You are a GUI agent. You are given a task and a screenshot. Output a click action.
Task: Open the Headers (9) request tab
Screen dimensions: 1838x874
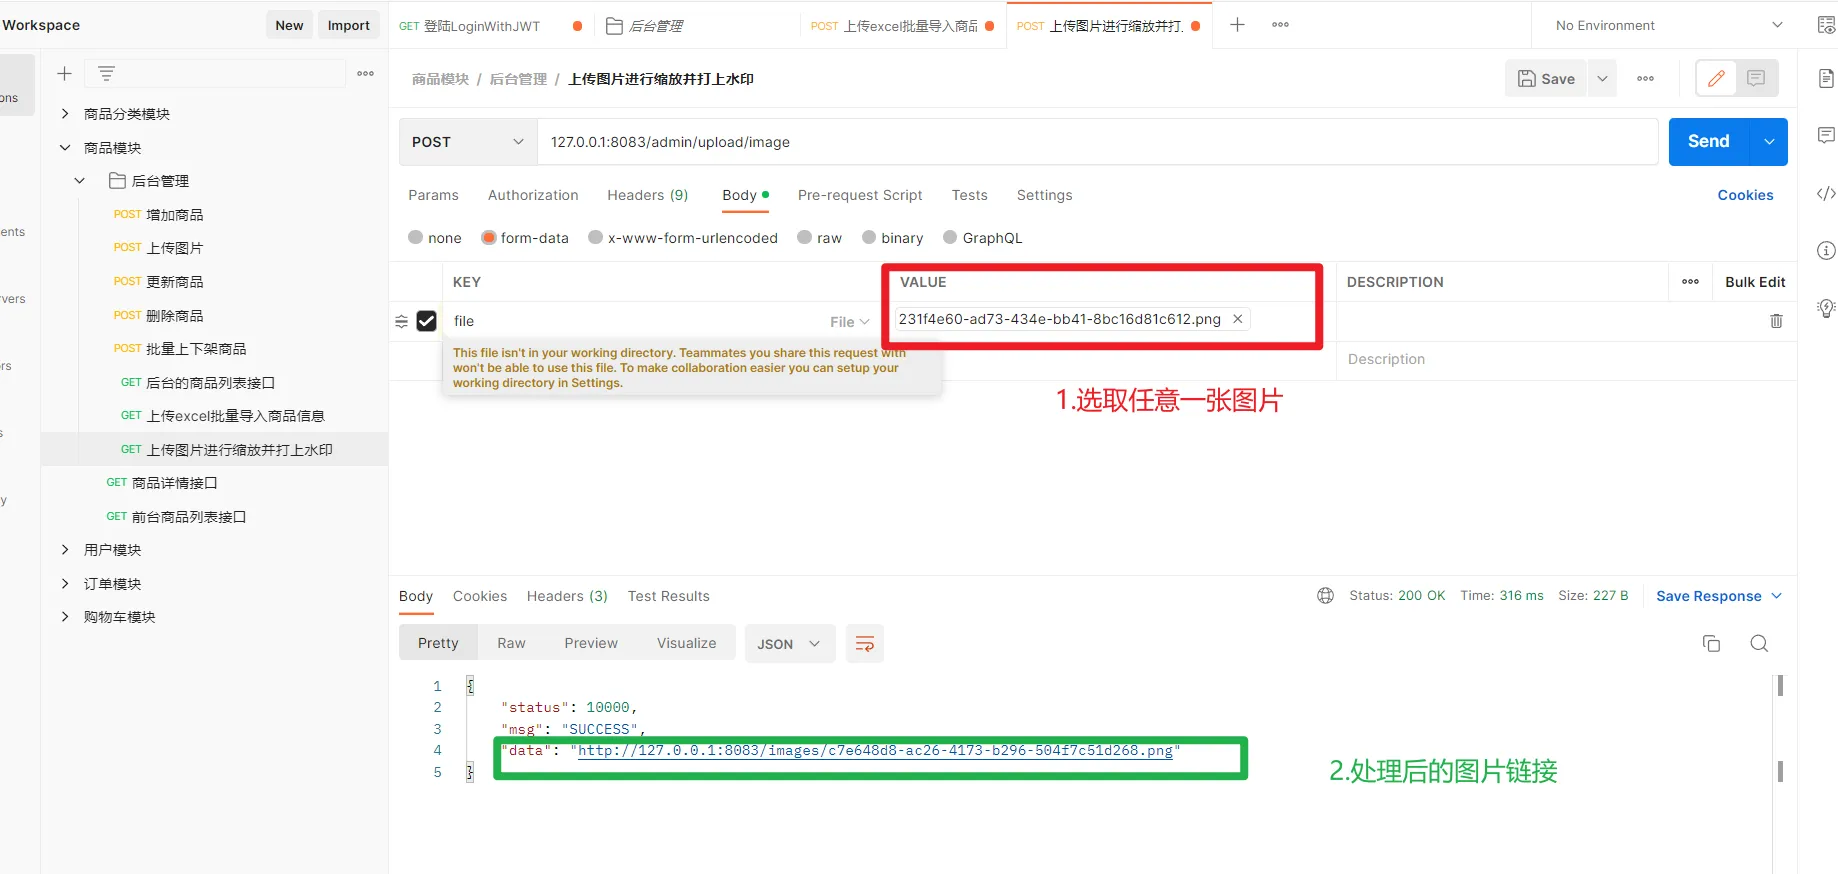pos(648,195)
